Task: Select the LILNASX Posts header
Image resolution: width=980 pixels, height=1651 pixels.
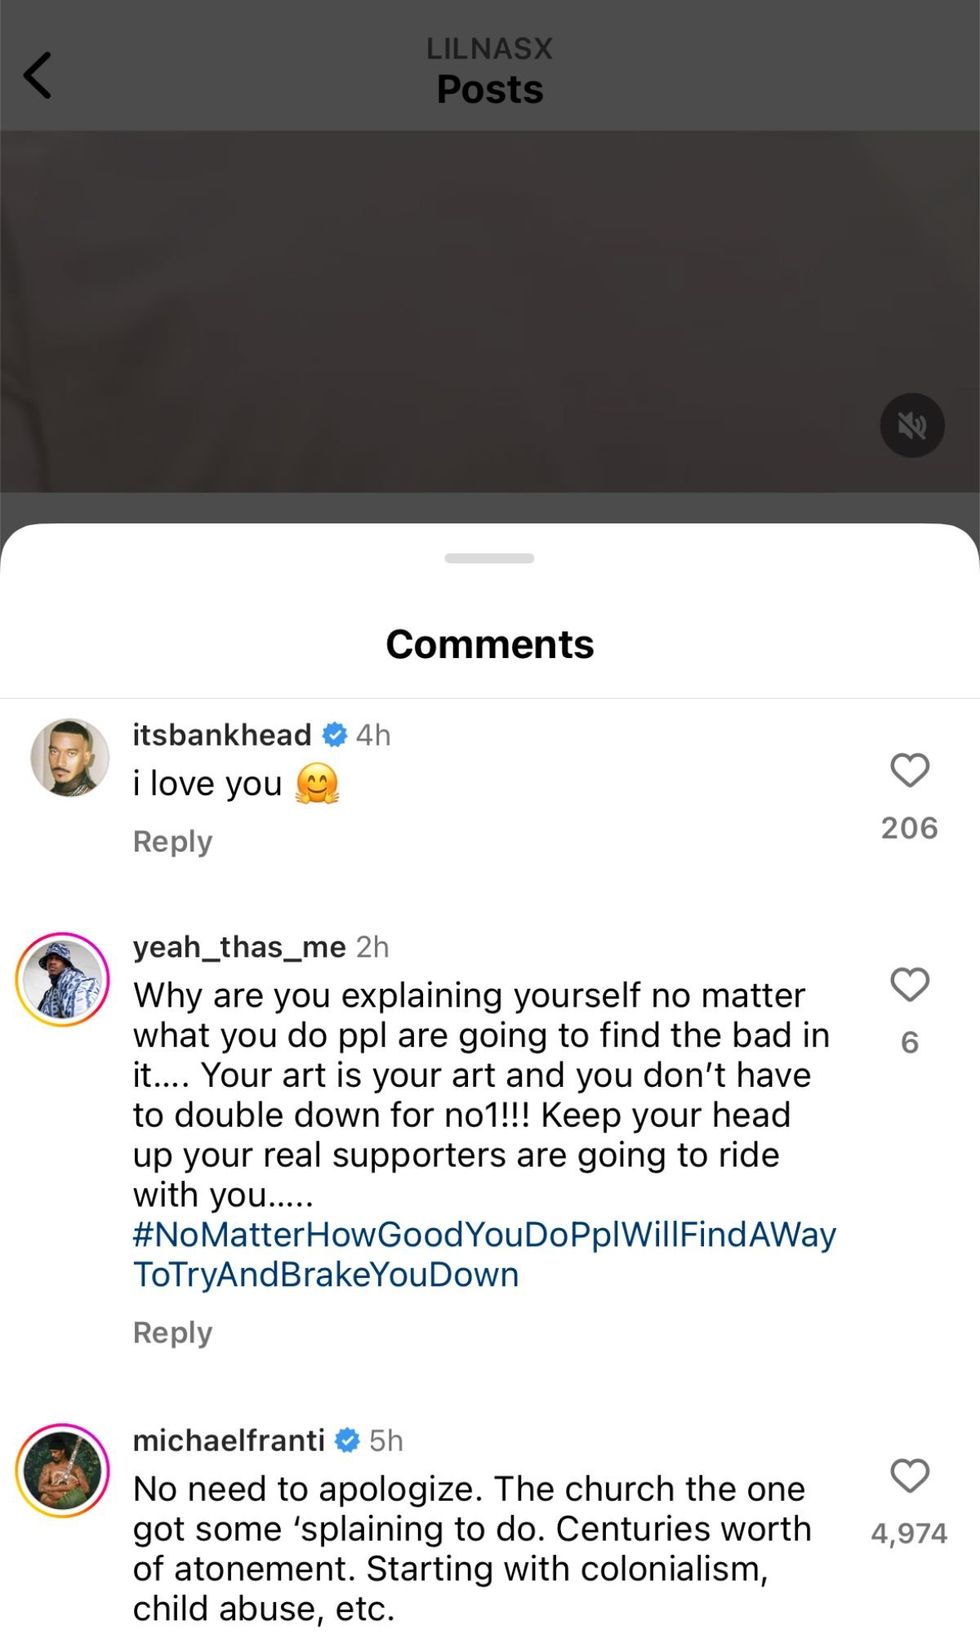Action: pyautogui.click(x=489, y=68)
